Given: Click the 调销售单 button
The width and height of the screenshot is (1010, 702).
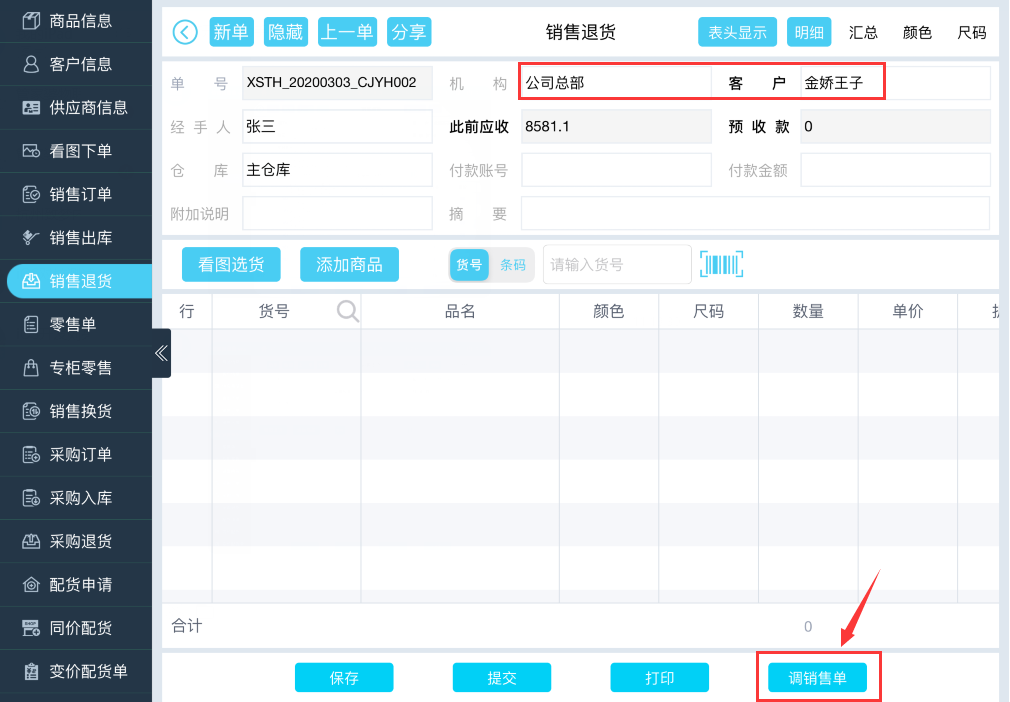Looking at the screenshot, I should point(817,678).
